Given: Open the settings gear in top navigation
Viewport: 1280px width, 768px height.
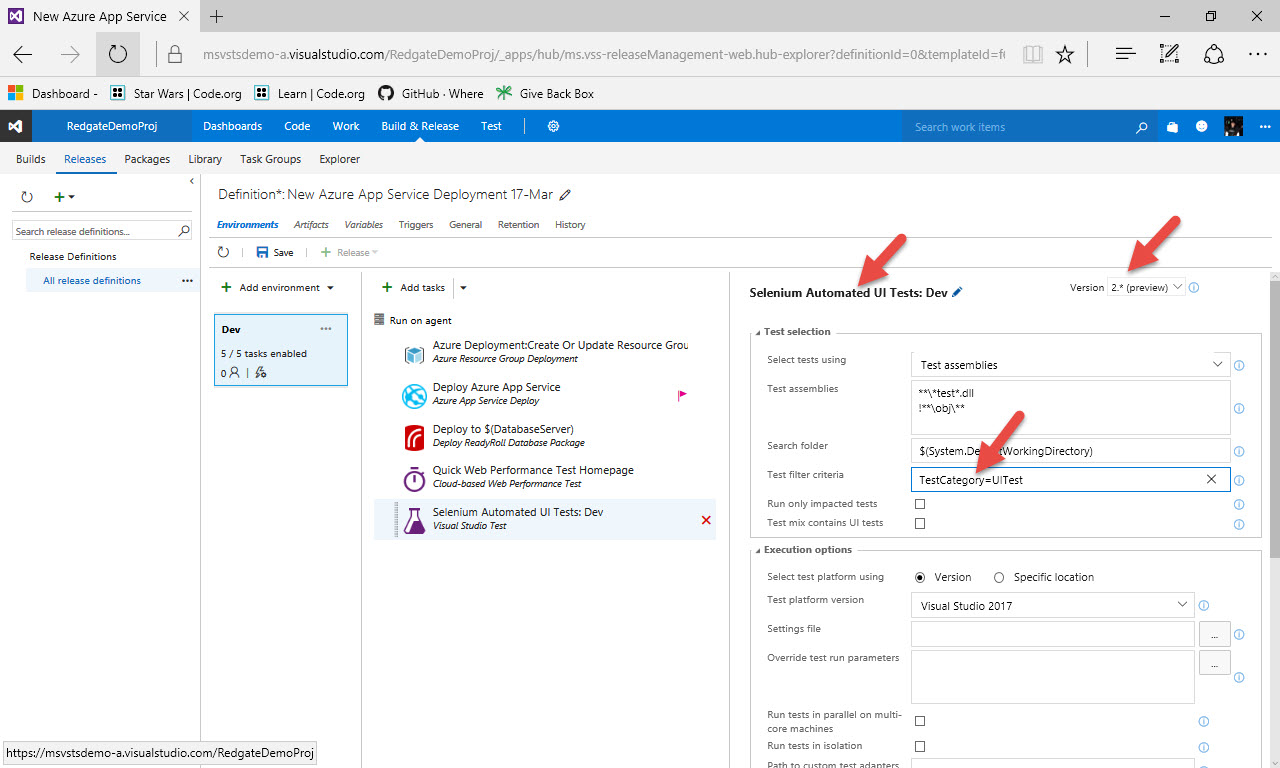Looking at the screenshot, I should coord(553,126).
